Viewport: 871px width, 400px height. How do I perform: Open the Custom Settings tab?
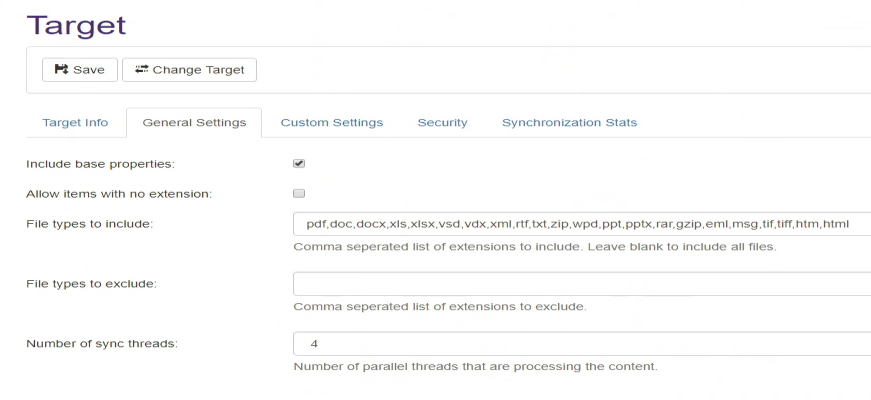point(332,123)
